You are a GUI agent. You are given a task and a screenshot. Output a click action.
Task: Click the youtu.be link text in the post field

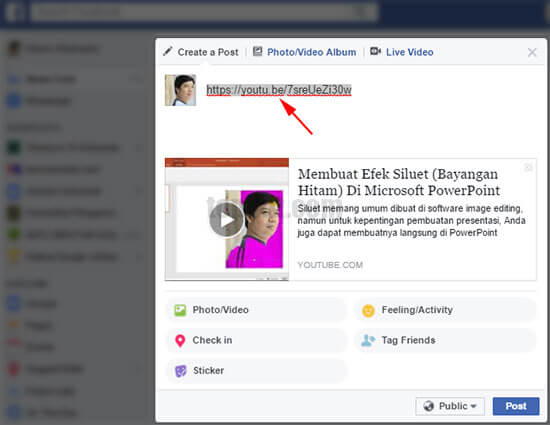coord(279,90)
